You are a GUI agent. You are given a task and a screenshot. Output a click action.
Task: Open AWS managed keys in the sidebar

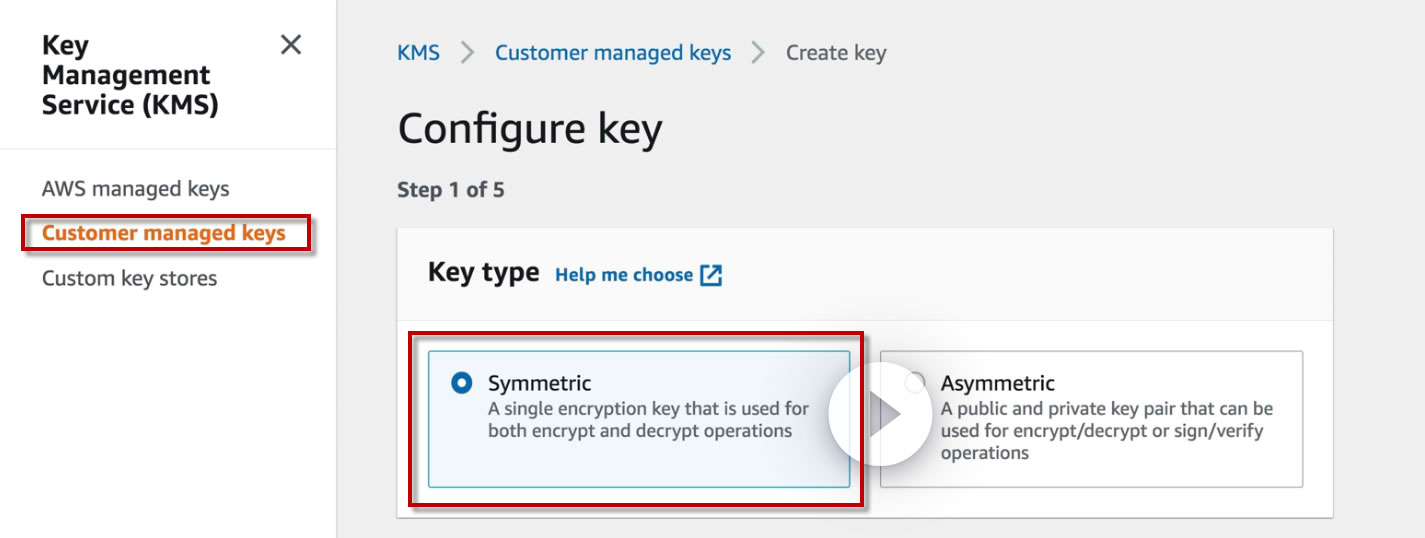pos(135,189)
